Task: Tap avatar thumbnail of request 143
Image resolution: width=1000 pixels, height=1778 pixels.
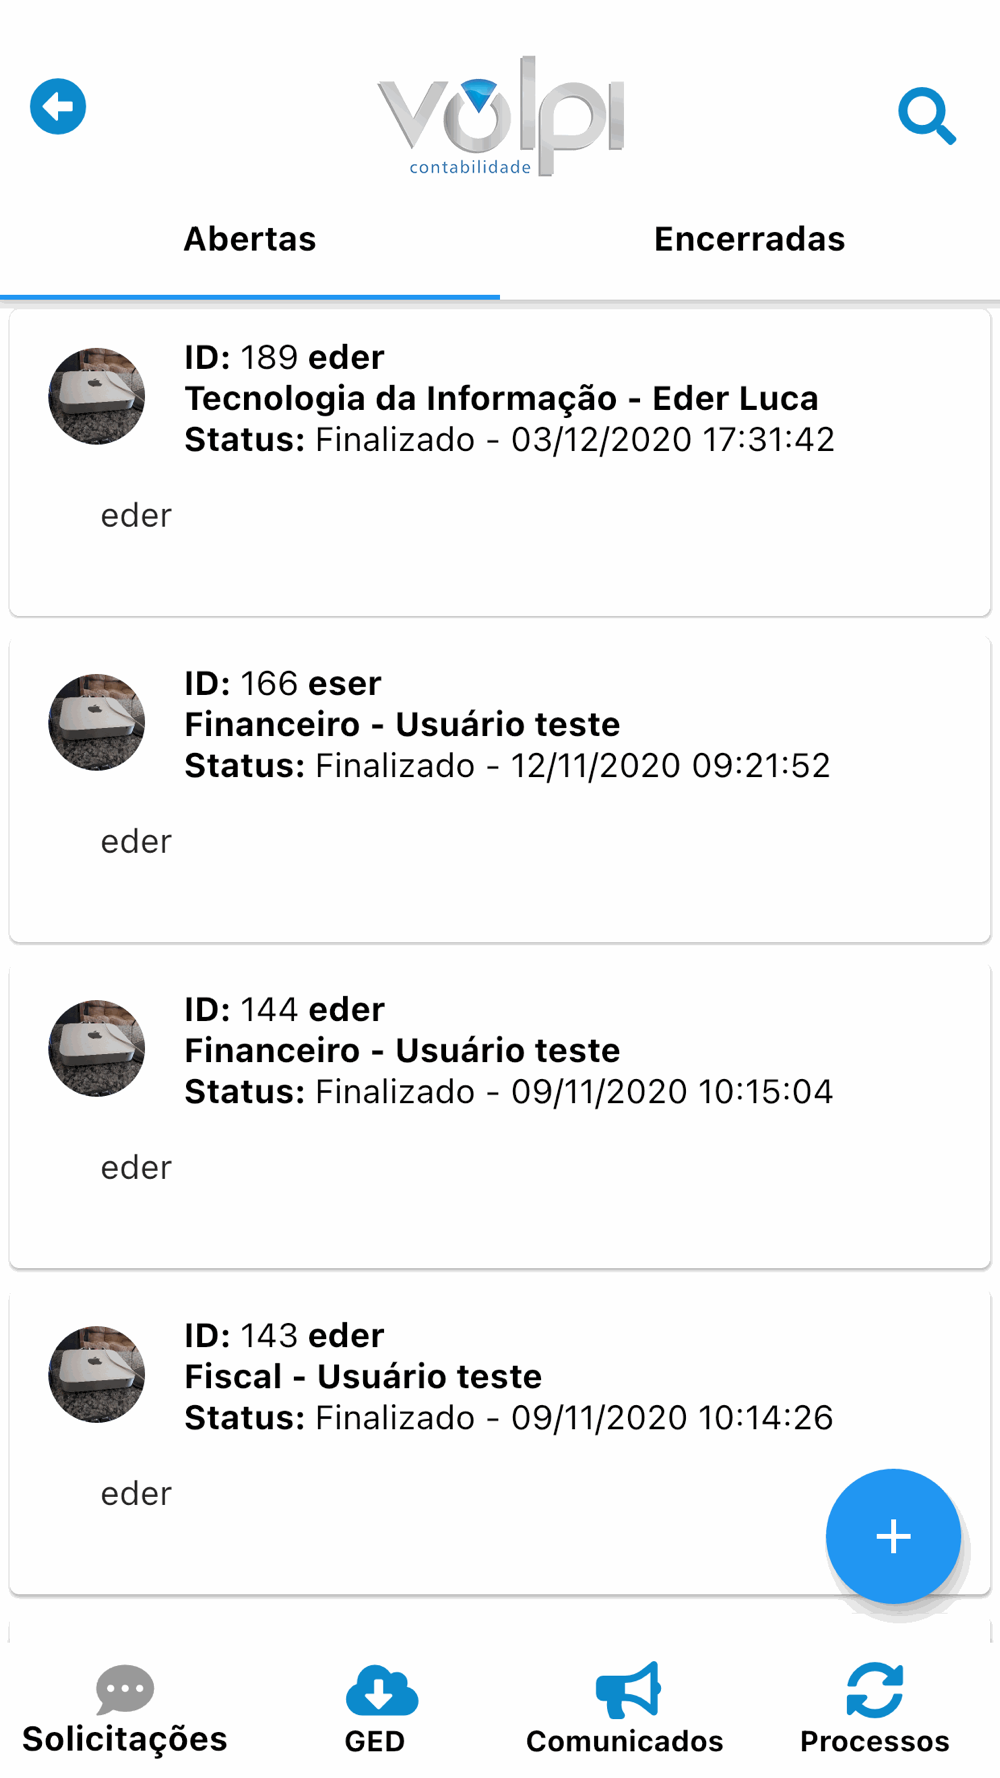Action: pos(97,1374)
